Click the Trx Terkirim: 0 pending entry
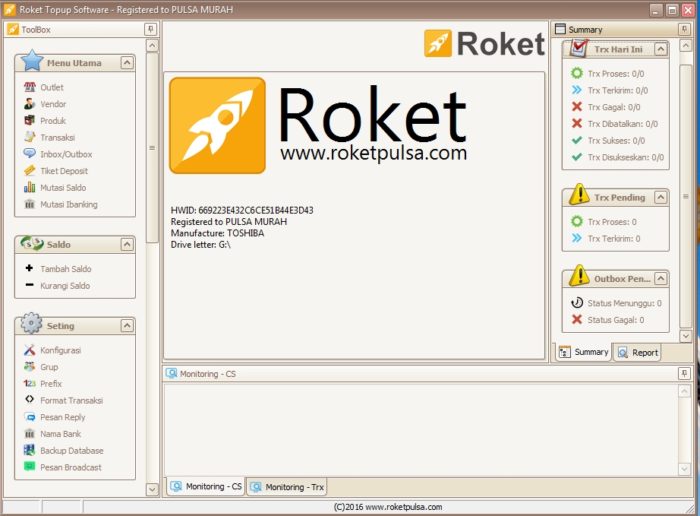The height and width of the screenshot is (516, 700). tap(614, 239)
